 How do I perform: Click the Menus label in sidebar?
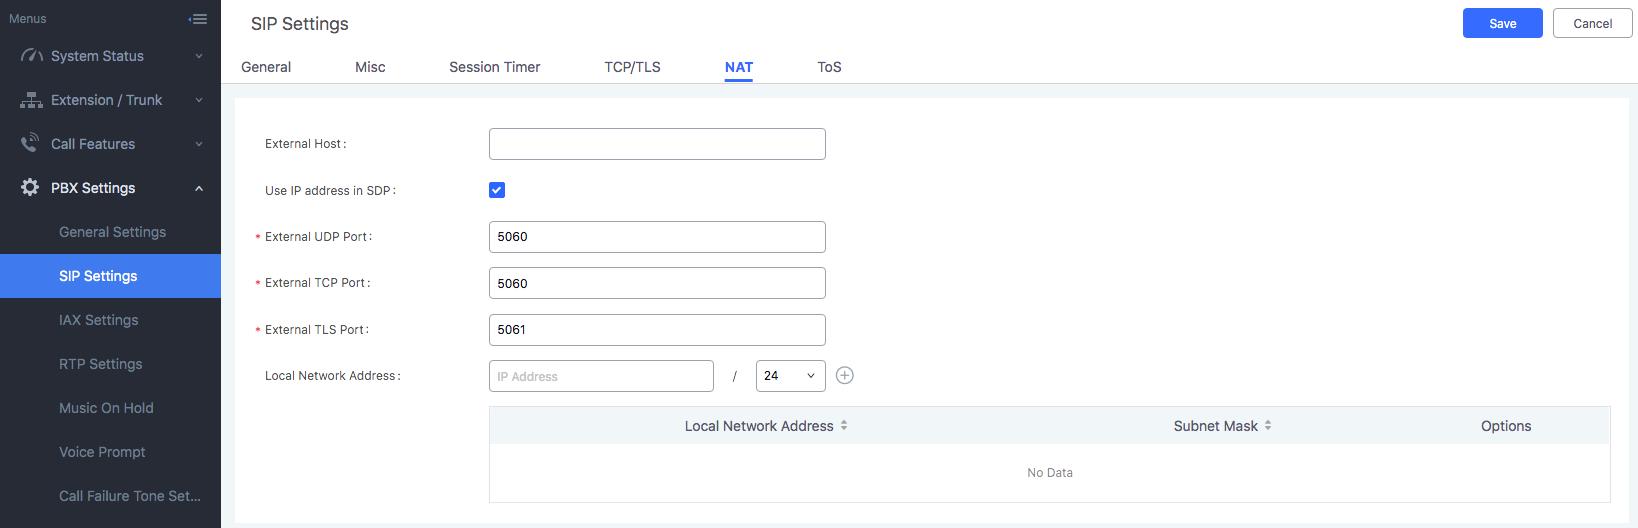click(28, 19)
